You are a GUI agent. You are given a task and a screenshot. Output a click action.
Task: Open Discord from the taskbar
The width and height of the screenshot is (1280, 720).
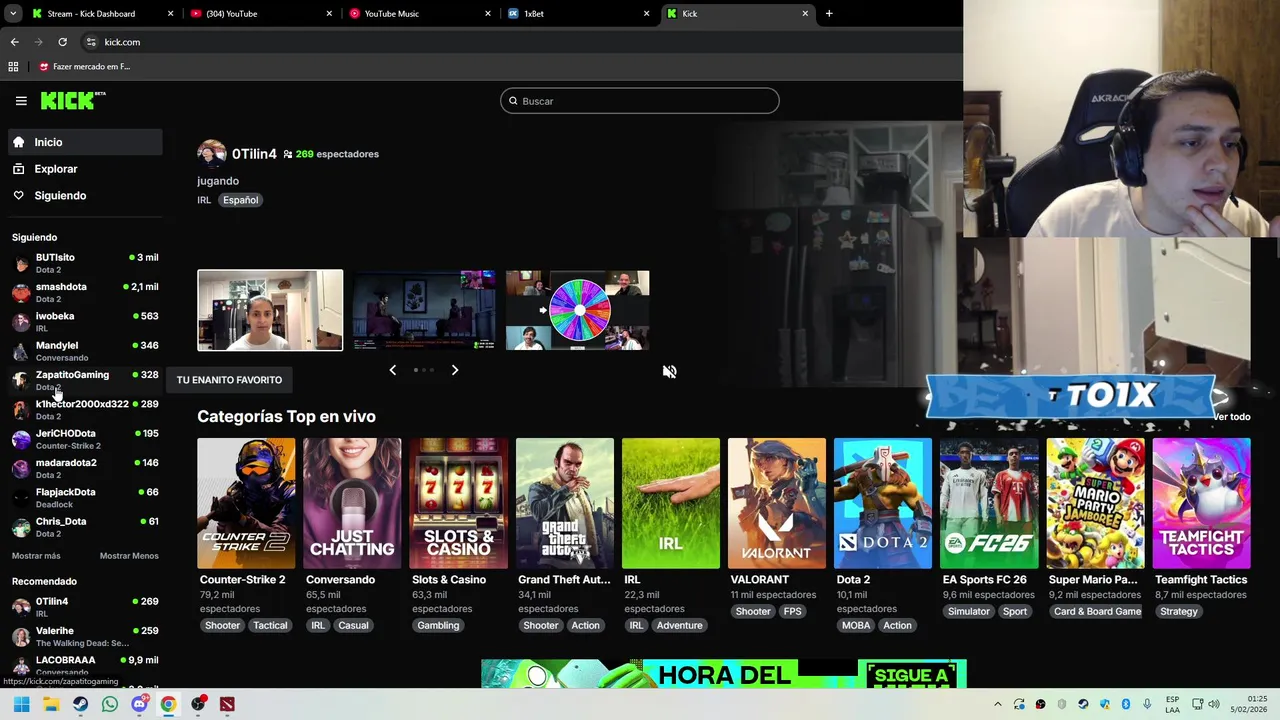coord(139,704)
